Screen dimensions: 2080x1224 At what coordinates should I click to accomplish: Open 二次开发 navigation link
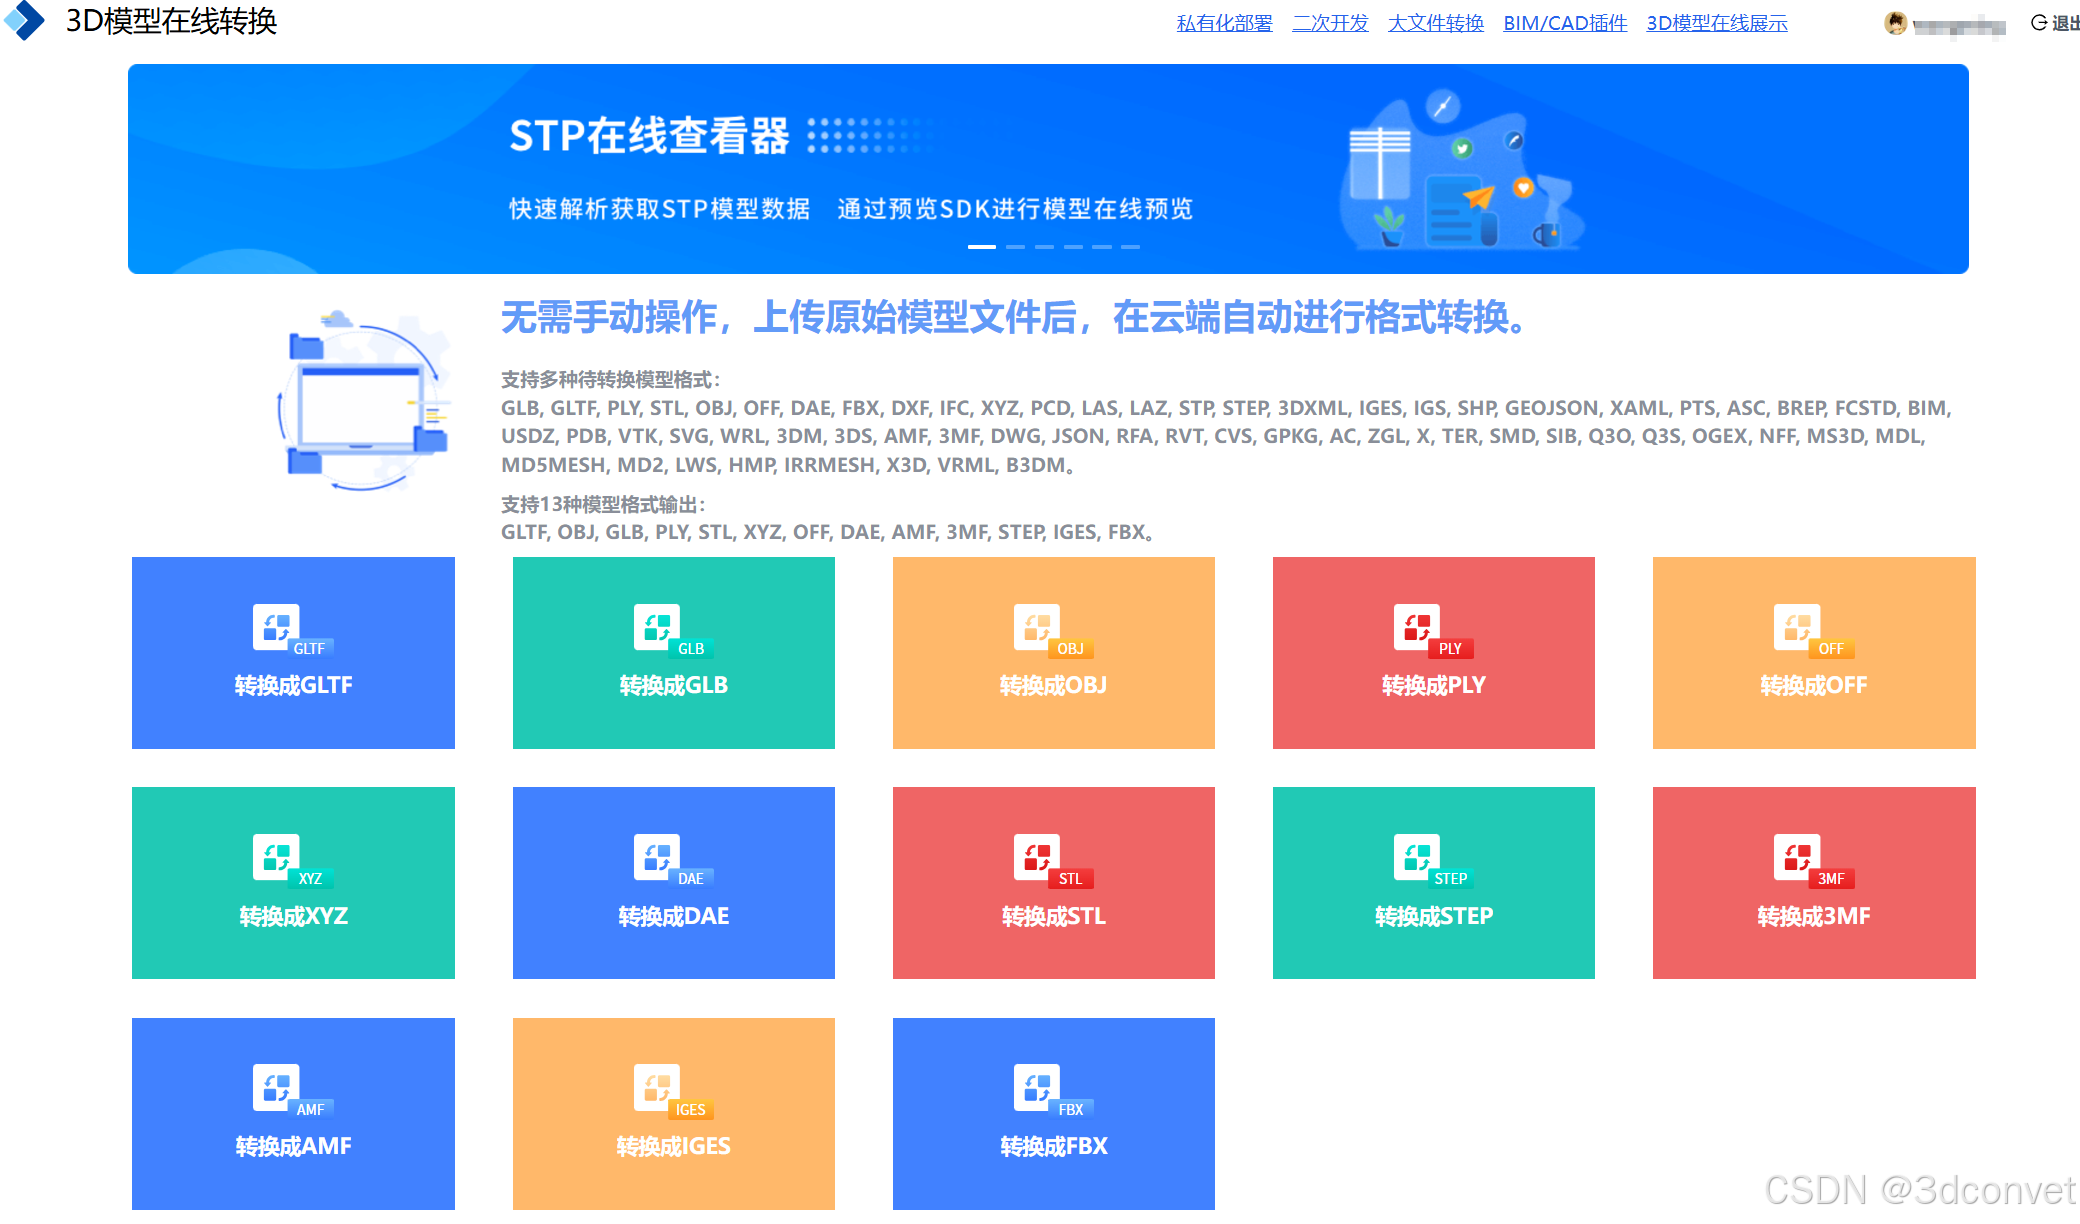1330,23
